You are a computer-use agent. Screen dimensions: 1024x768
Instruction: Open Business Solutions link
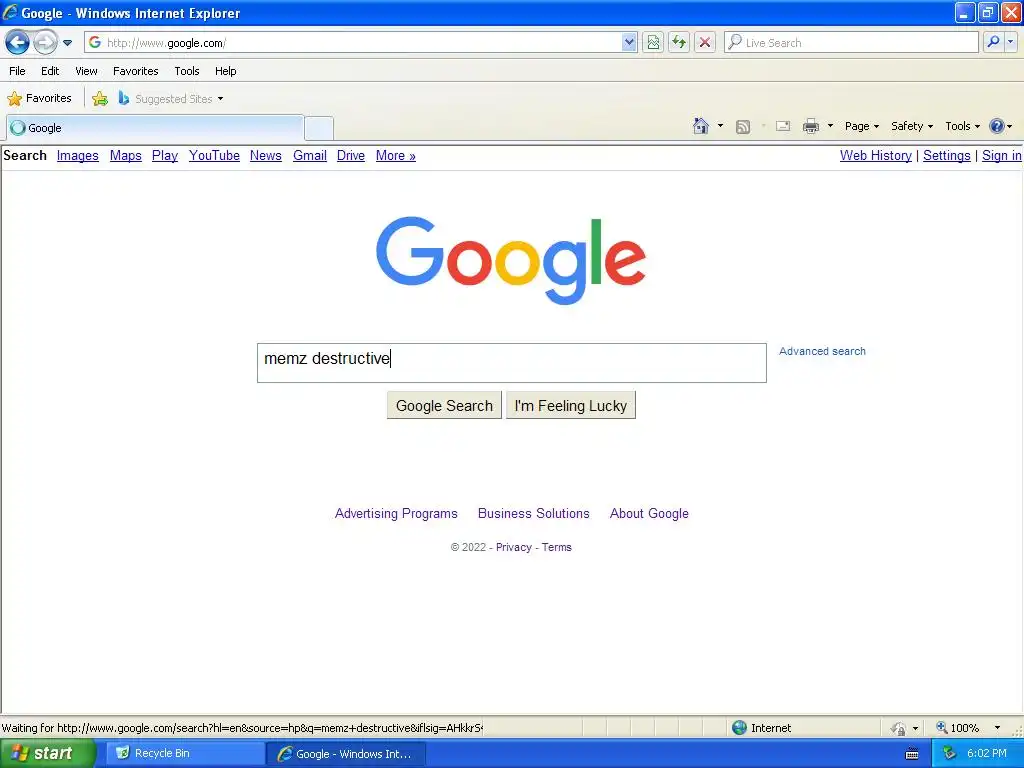point(534,513)
